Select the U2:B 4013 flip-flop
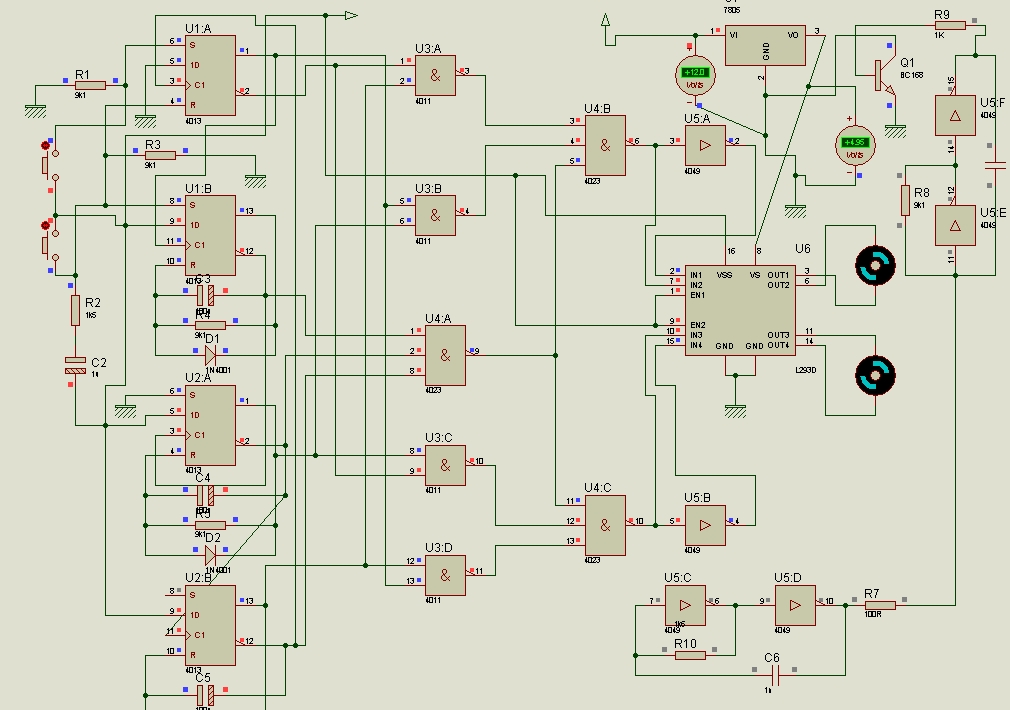This screenshot has width=1010, height=710. [210, 625]
